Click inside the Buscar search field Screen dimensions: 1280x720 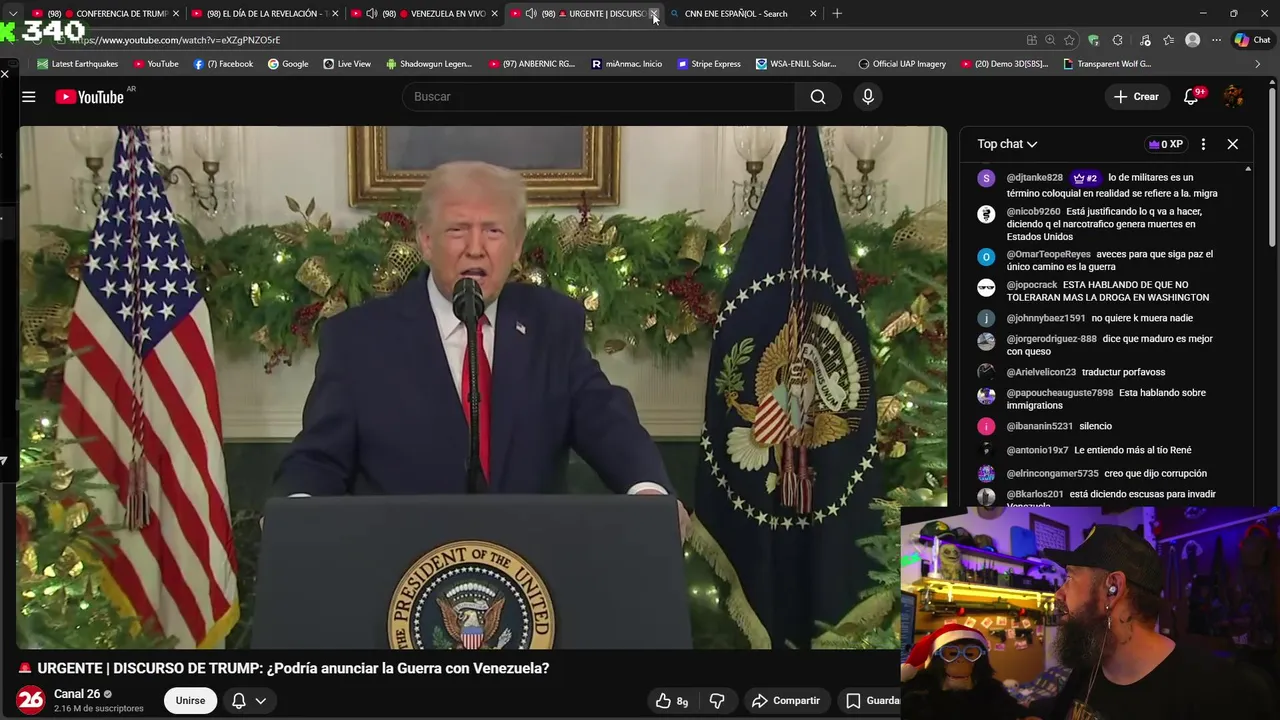click(x=600, y=97)
